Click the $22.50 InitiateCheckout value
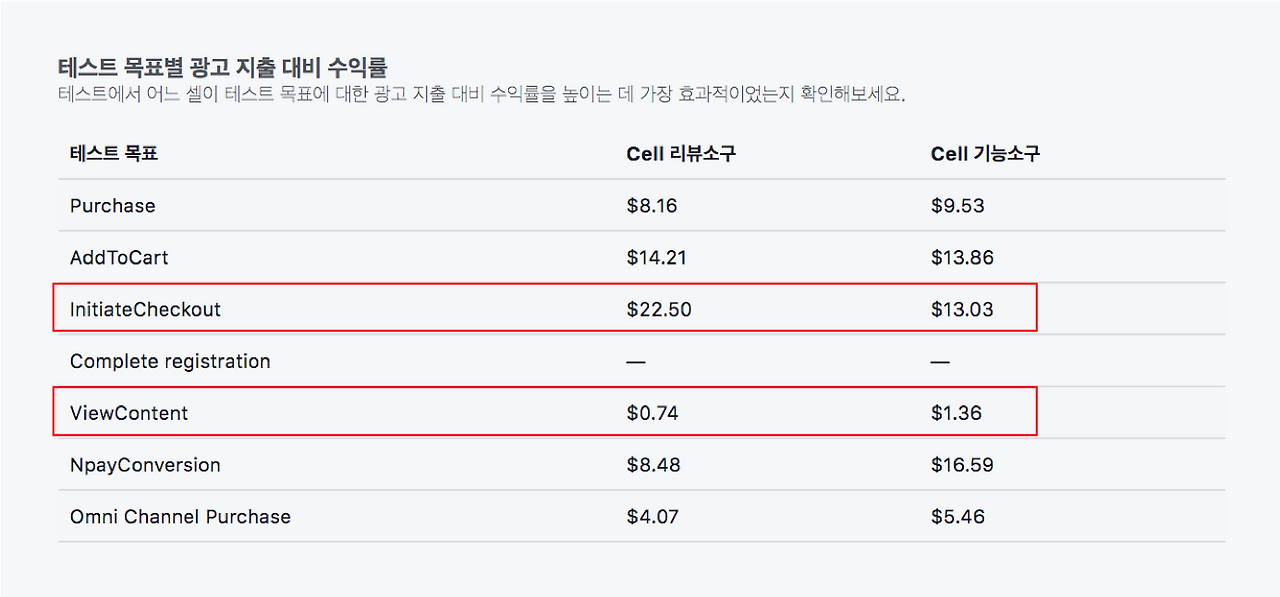This screenshot has width=1280, height=597. tap(659, 310)
